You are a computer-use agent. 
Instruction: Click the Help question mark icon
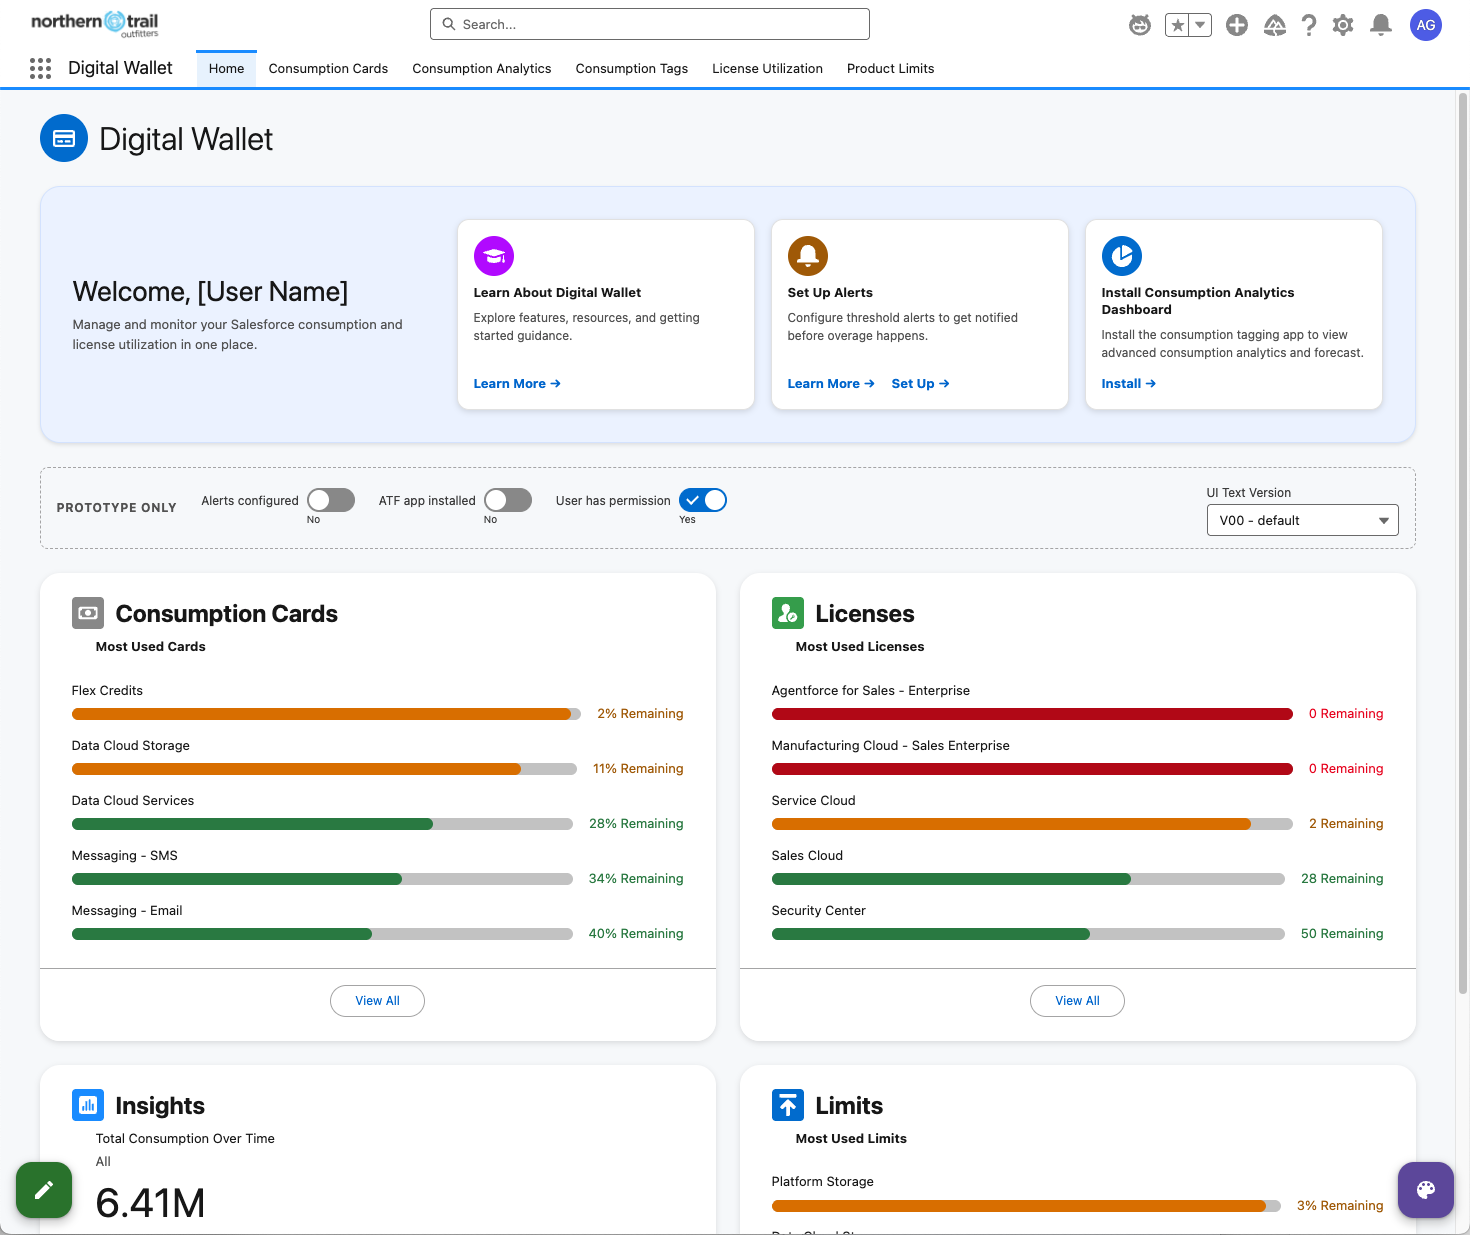1309,25
